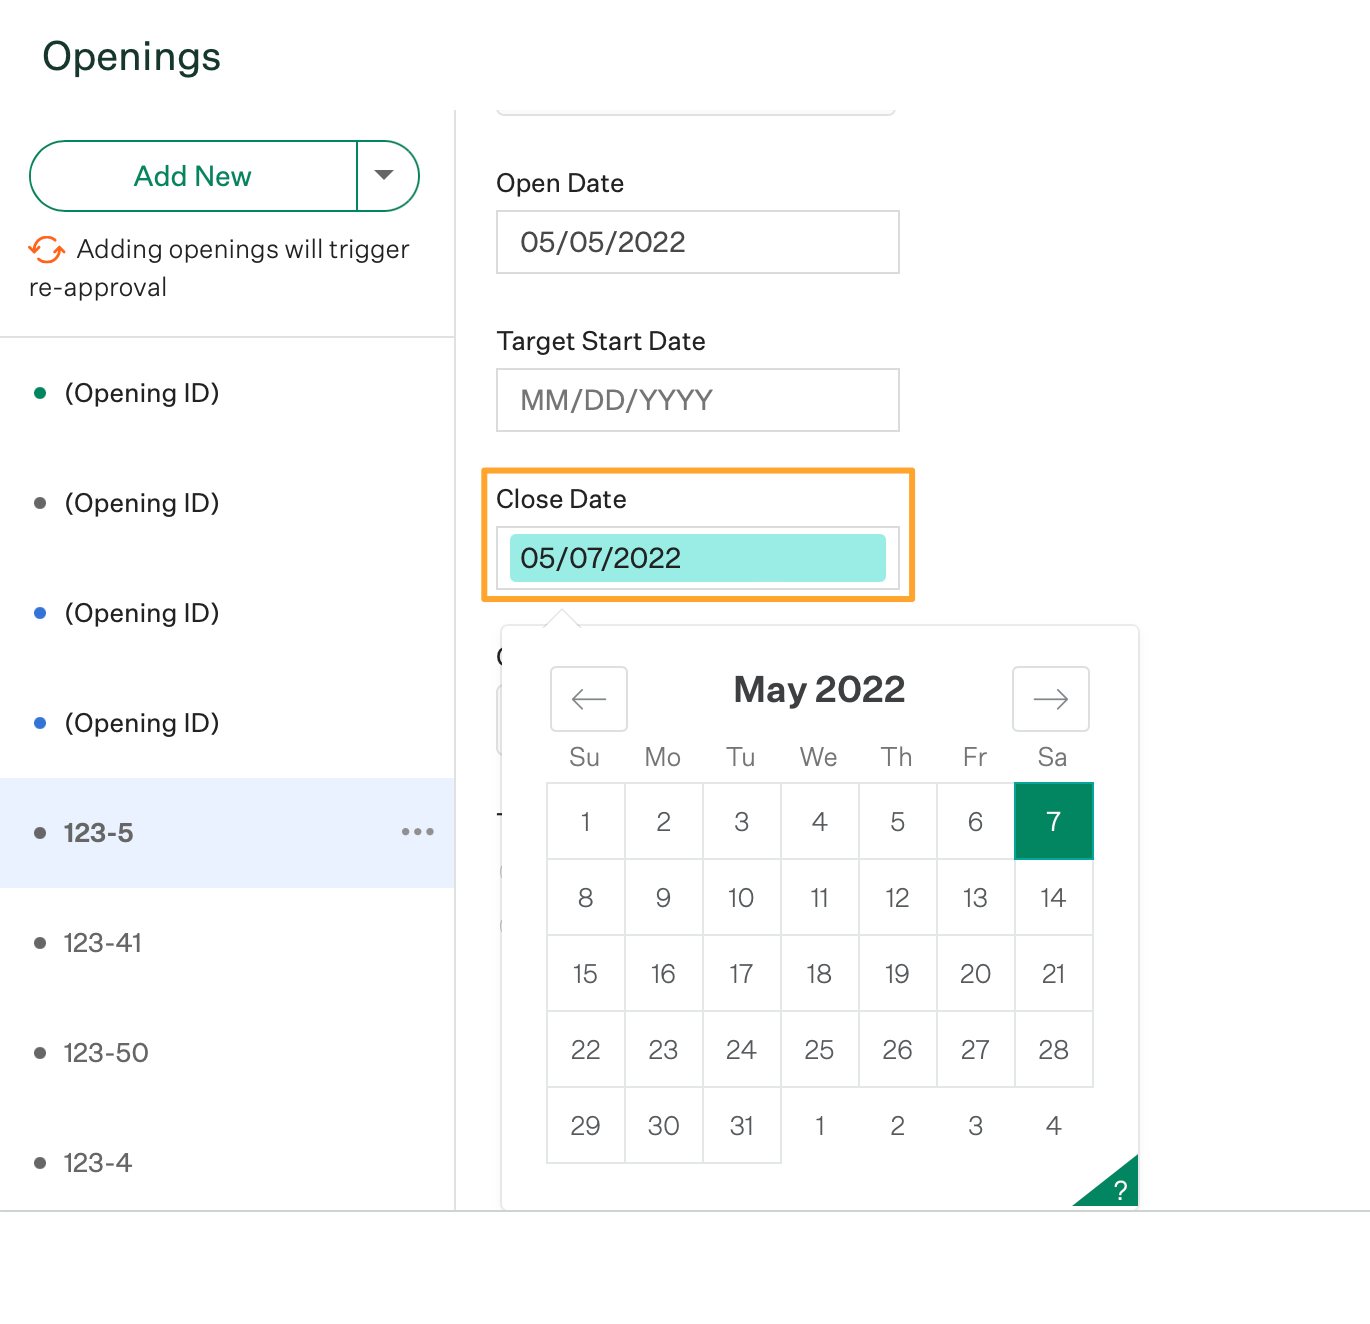Click the help question mark in calendar corner
1370x1324 pixels.
point(1120,1189)
